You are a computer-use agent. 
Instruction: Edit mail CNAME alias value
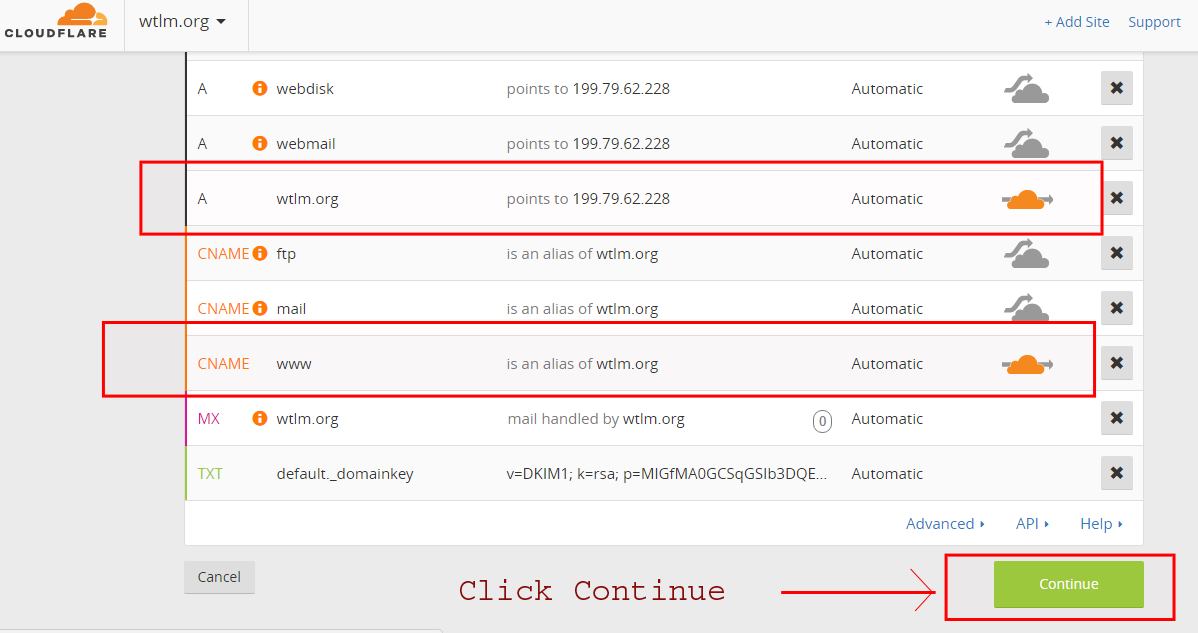581,308
